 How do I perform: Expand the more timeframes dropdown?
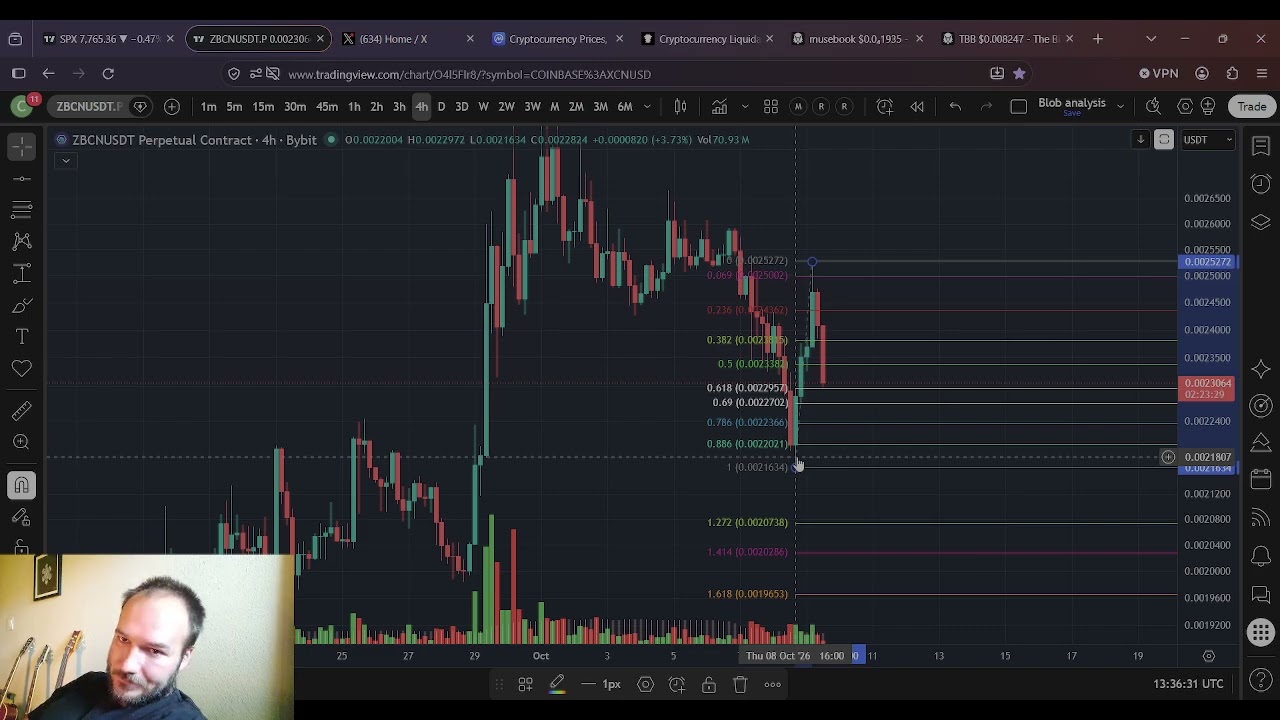[x=647, y=106]
